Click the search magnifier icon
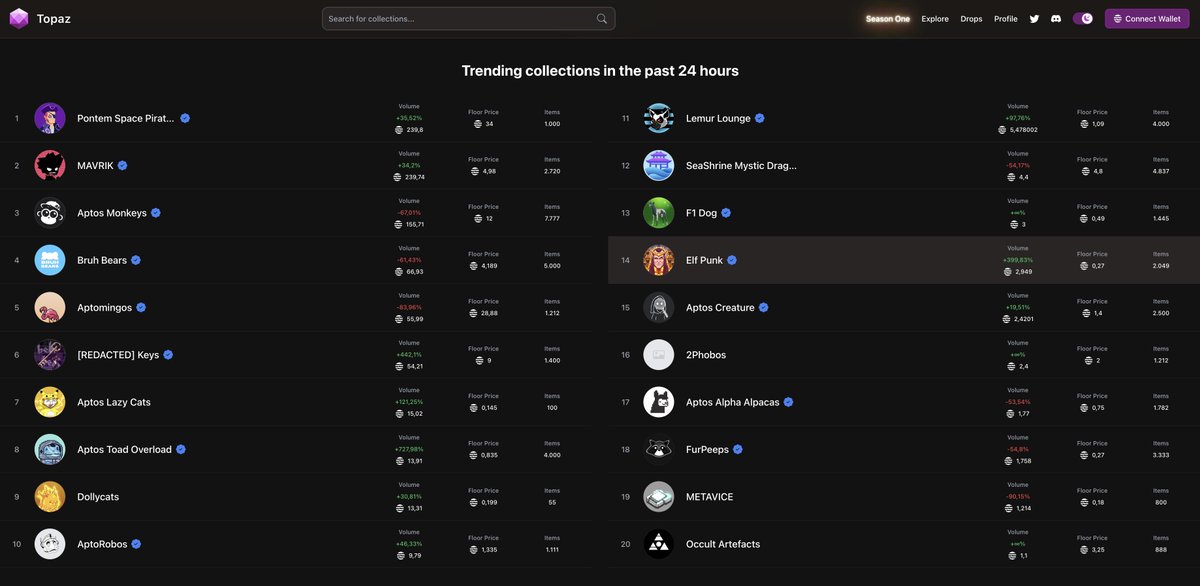 coord(602,18)
